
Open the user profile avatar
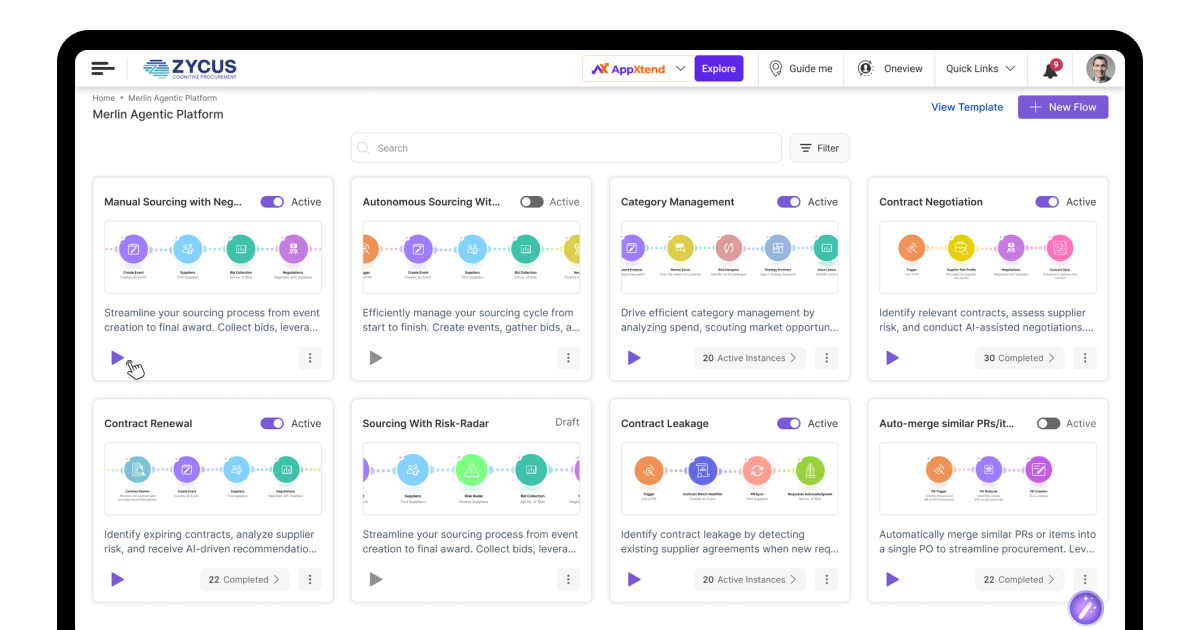1100,68
